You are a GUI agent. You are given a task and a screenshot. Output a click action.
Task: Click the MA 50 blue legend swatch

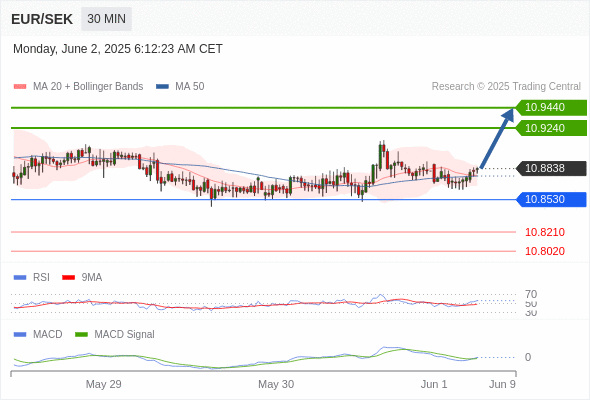pyautogui.click(x=162, y=87)
